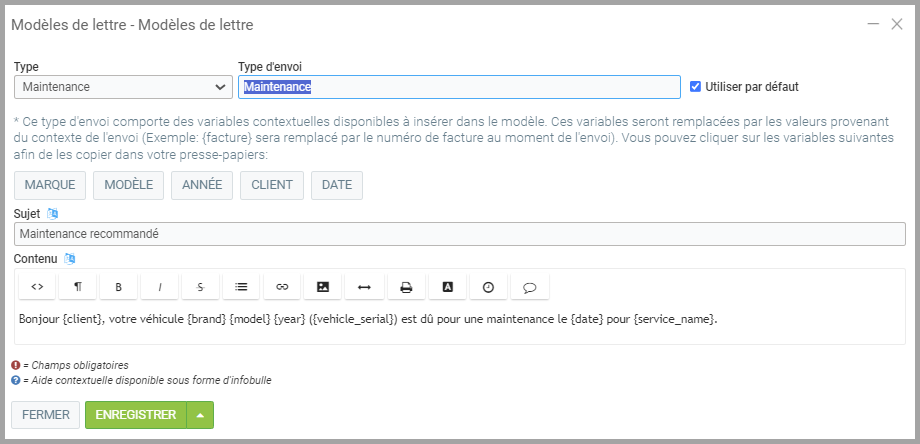This screenshot has height=444, width=920.
Task: Open paragraph format options in editor toolbar
Action: click(x=78, y=287)
